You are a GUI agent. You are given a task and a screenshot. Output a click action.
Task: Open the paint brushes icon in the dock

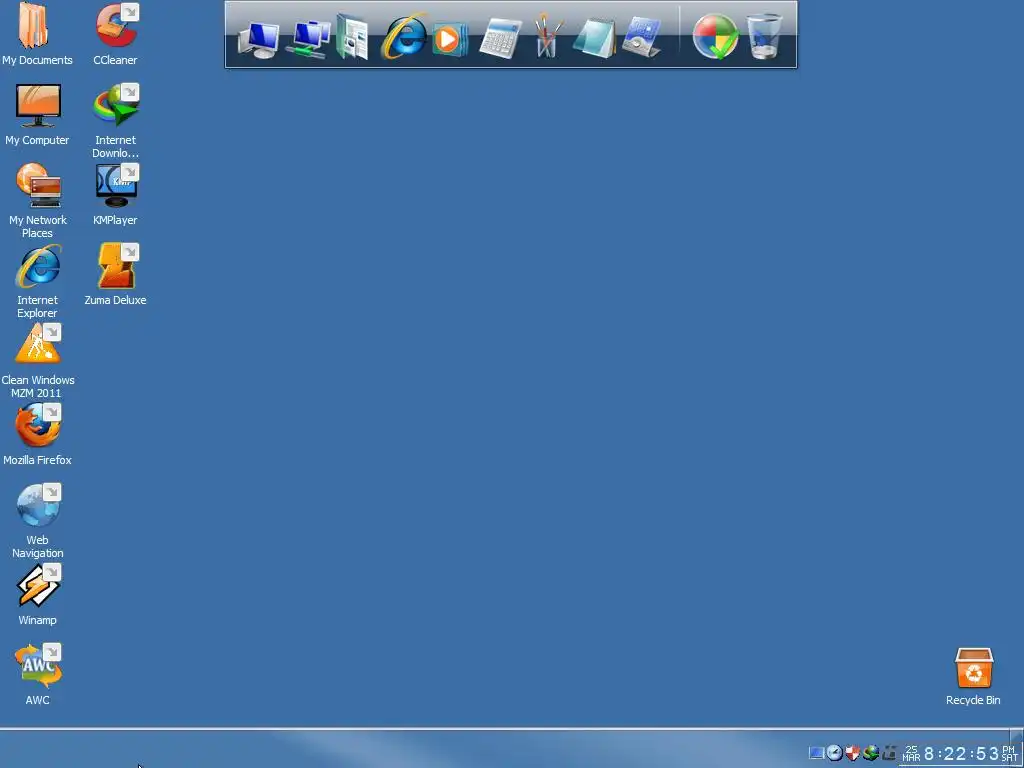pos(547,37)
